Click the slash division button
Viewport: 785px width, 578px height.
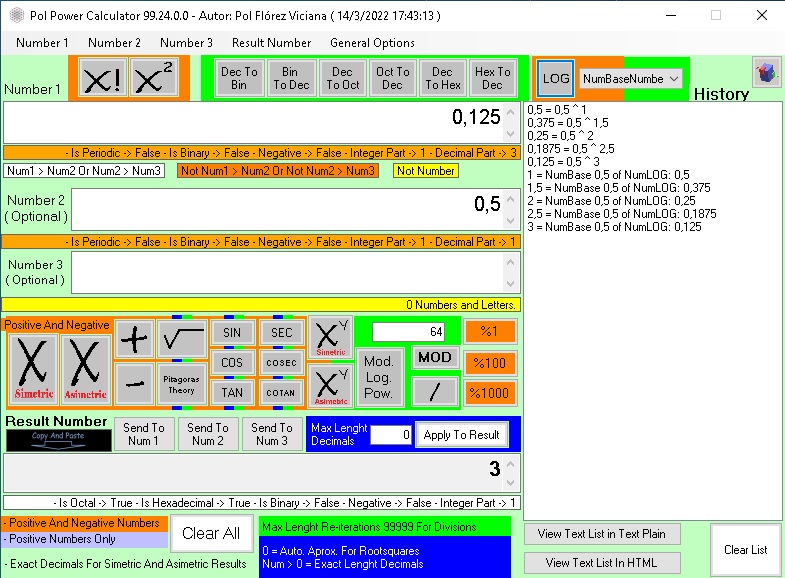coord(435,392)
